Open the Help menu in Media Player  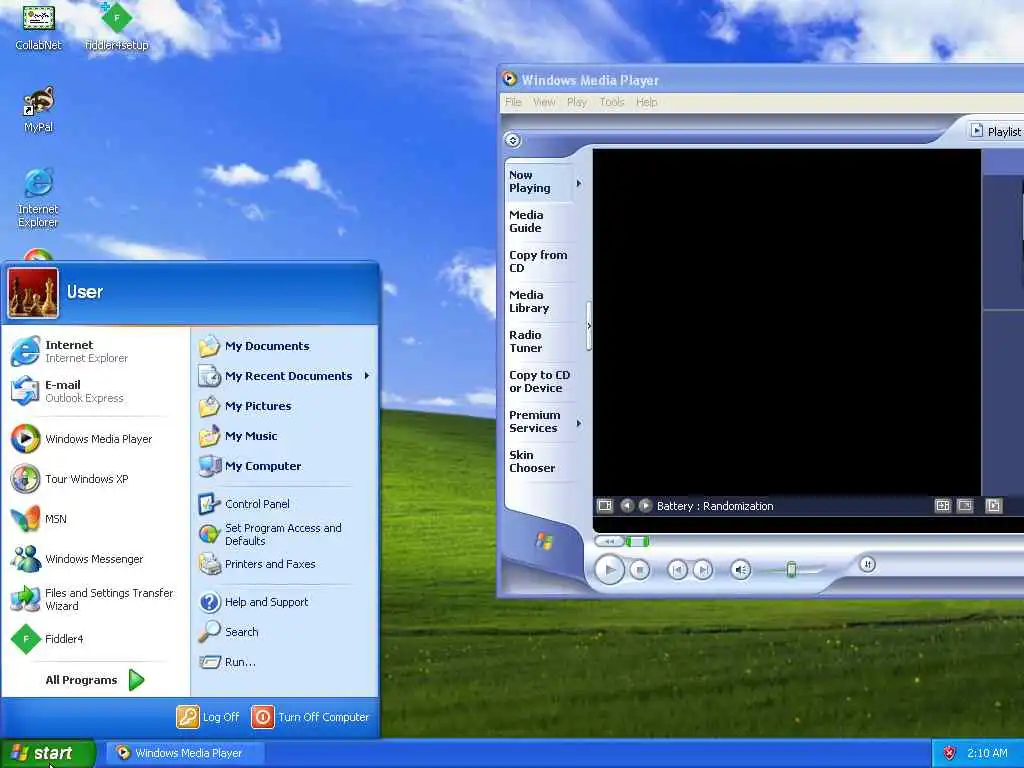[x=647, y=102]
